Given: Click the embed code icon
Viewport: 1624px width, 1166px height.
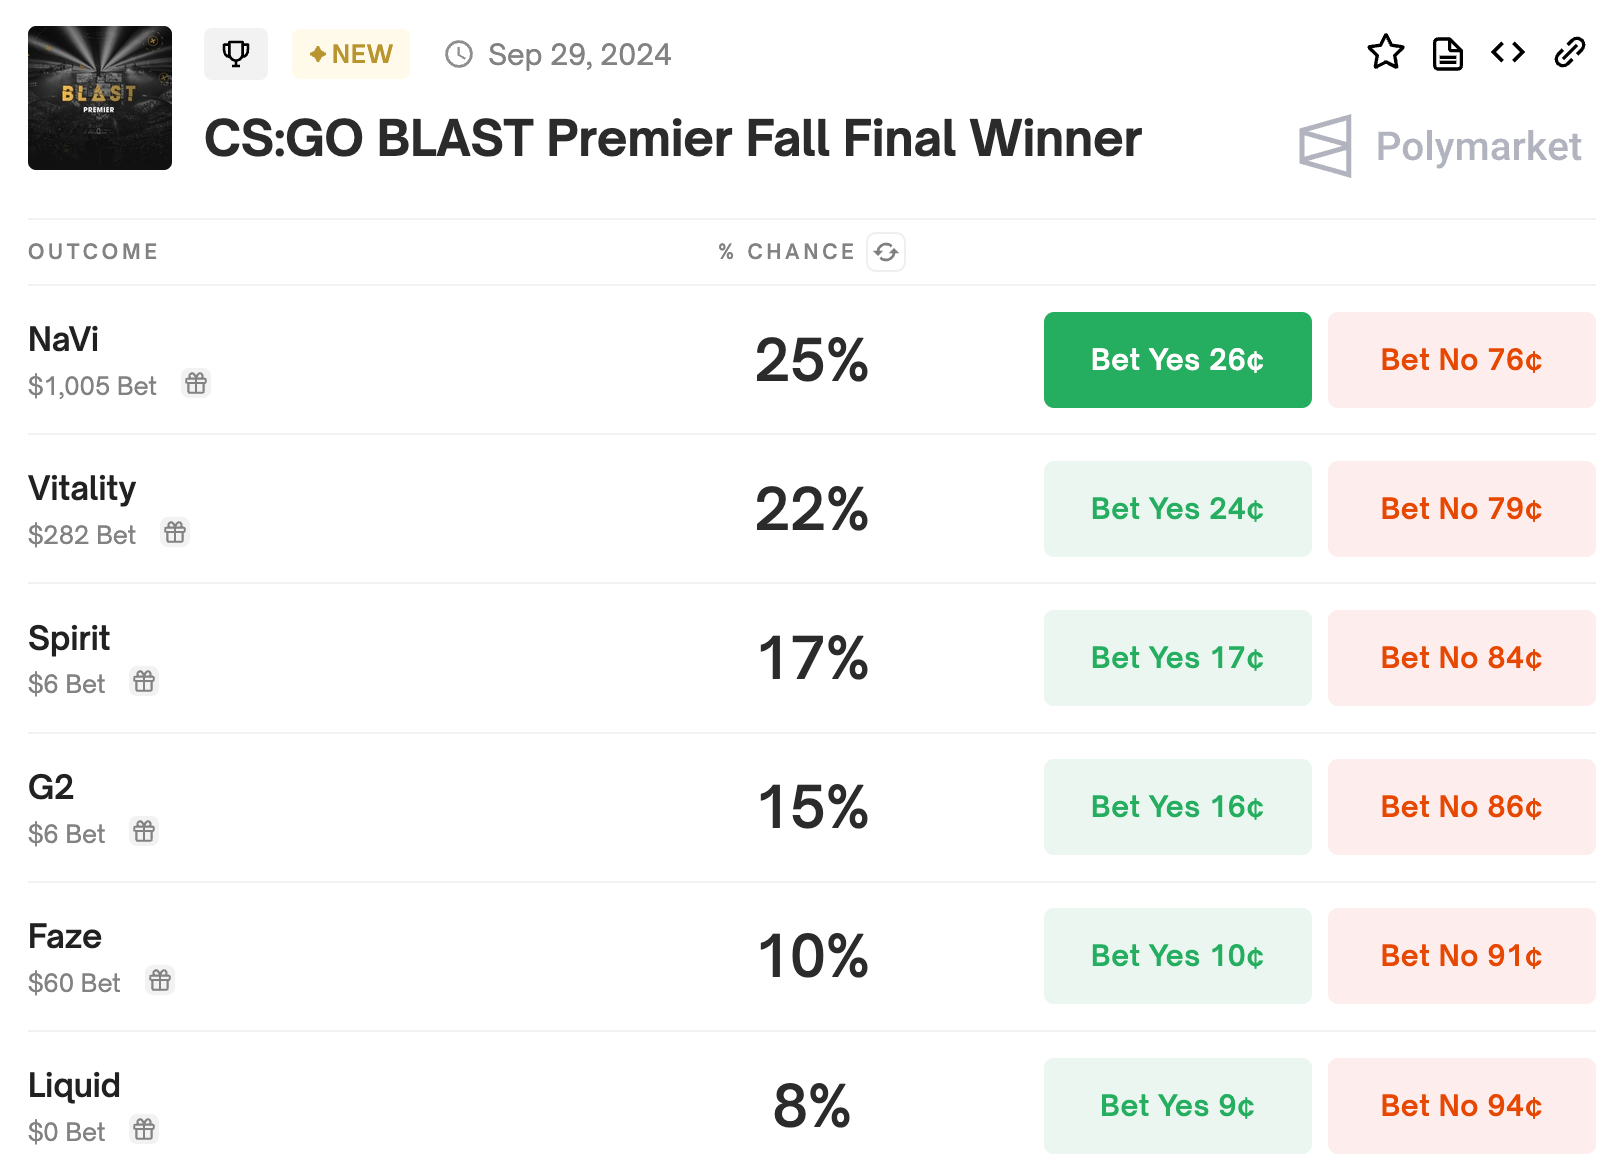Looking at the screenshot, I should 1508,52.
